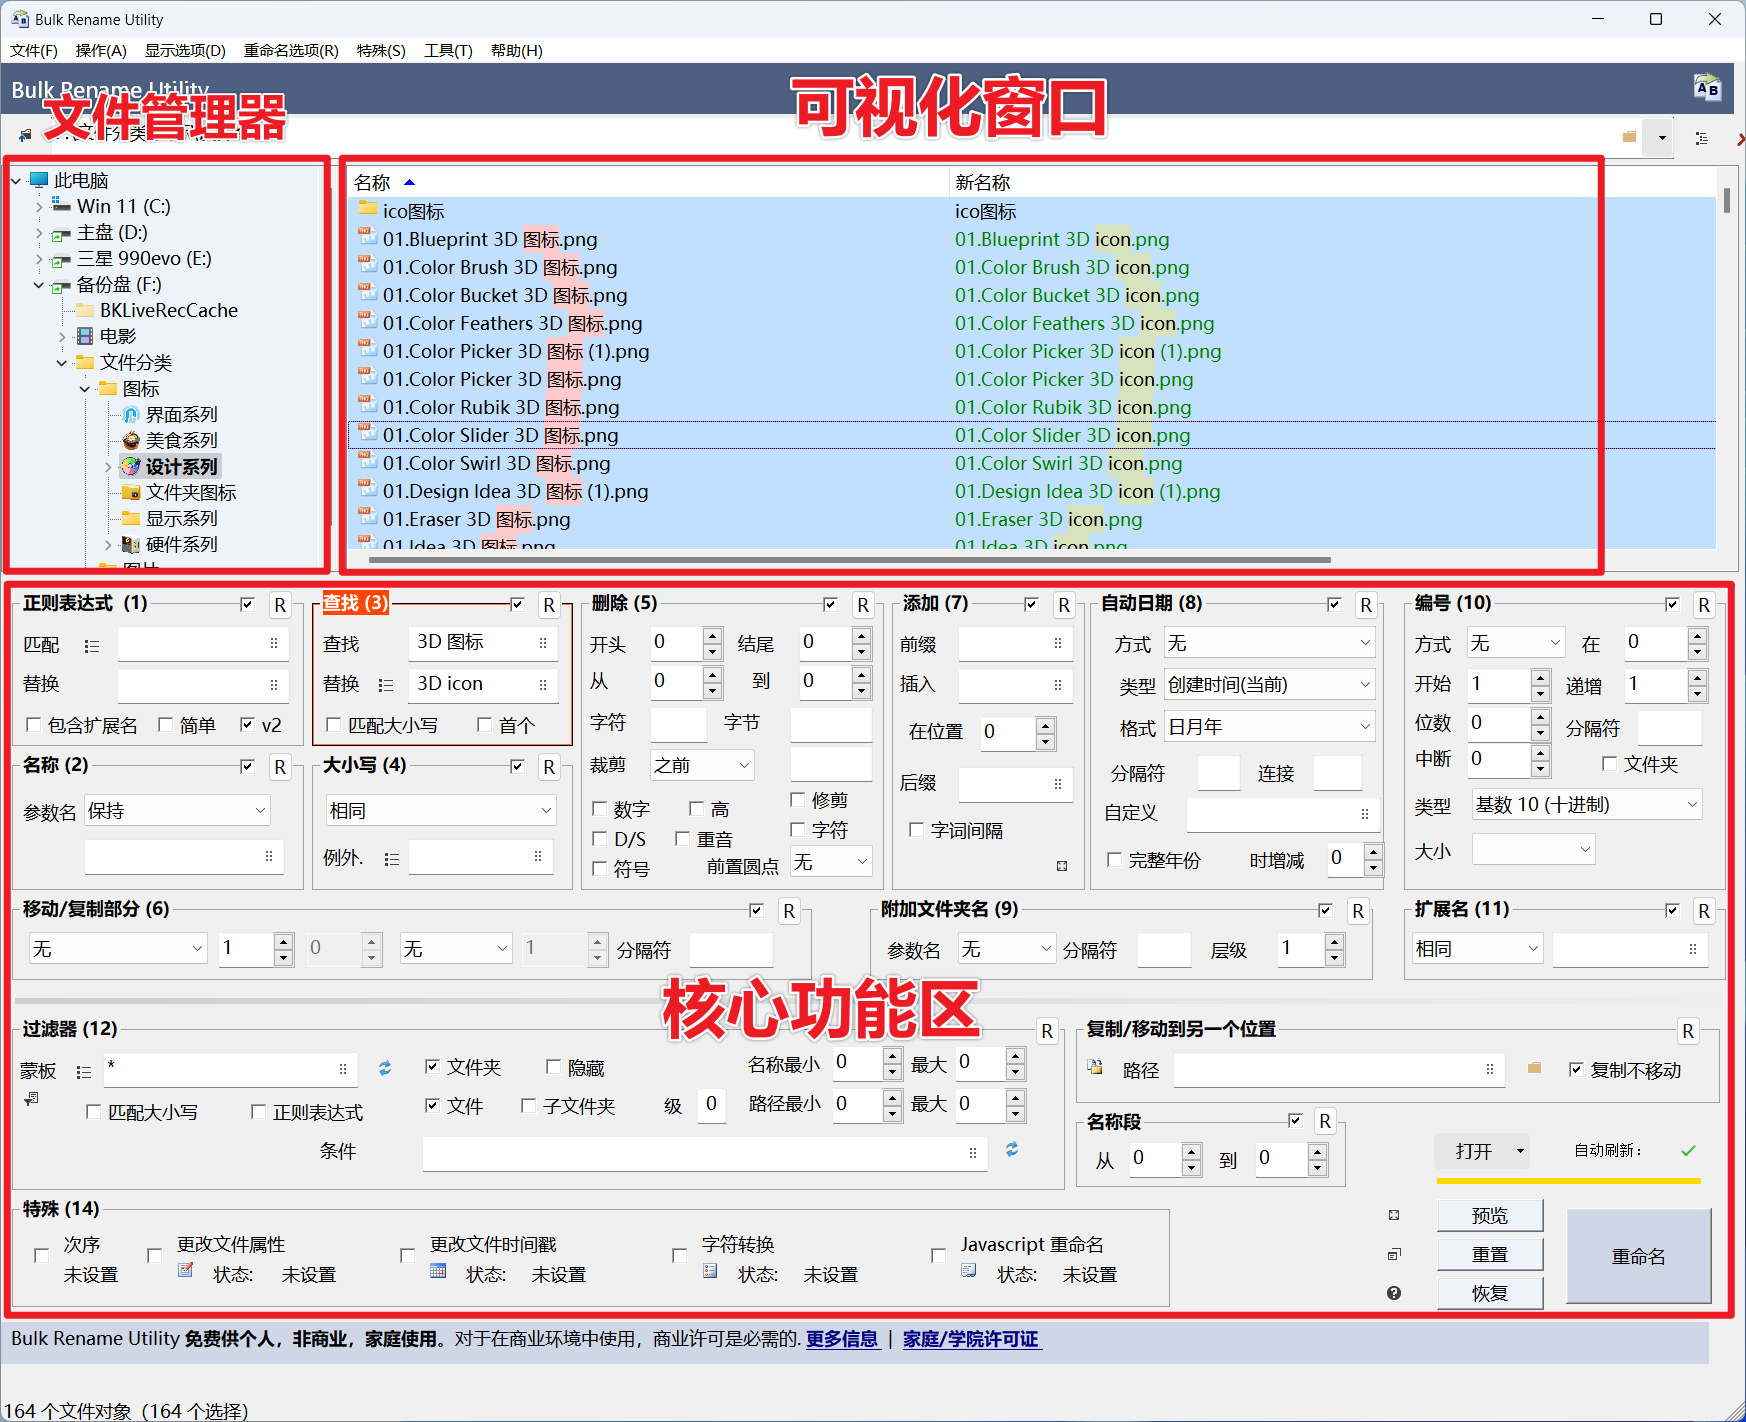Viewport: 1746px width, 1422px height.
Task: Open the 工具(T) menu
Action: (x=448, y=50)
